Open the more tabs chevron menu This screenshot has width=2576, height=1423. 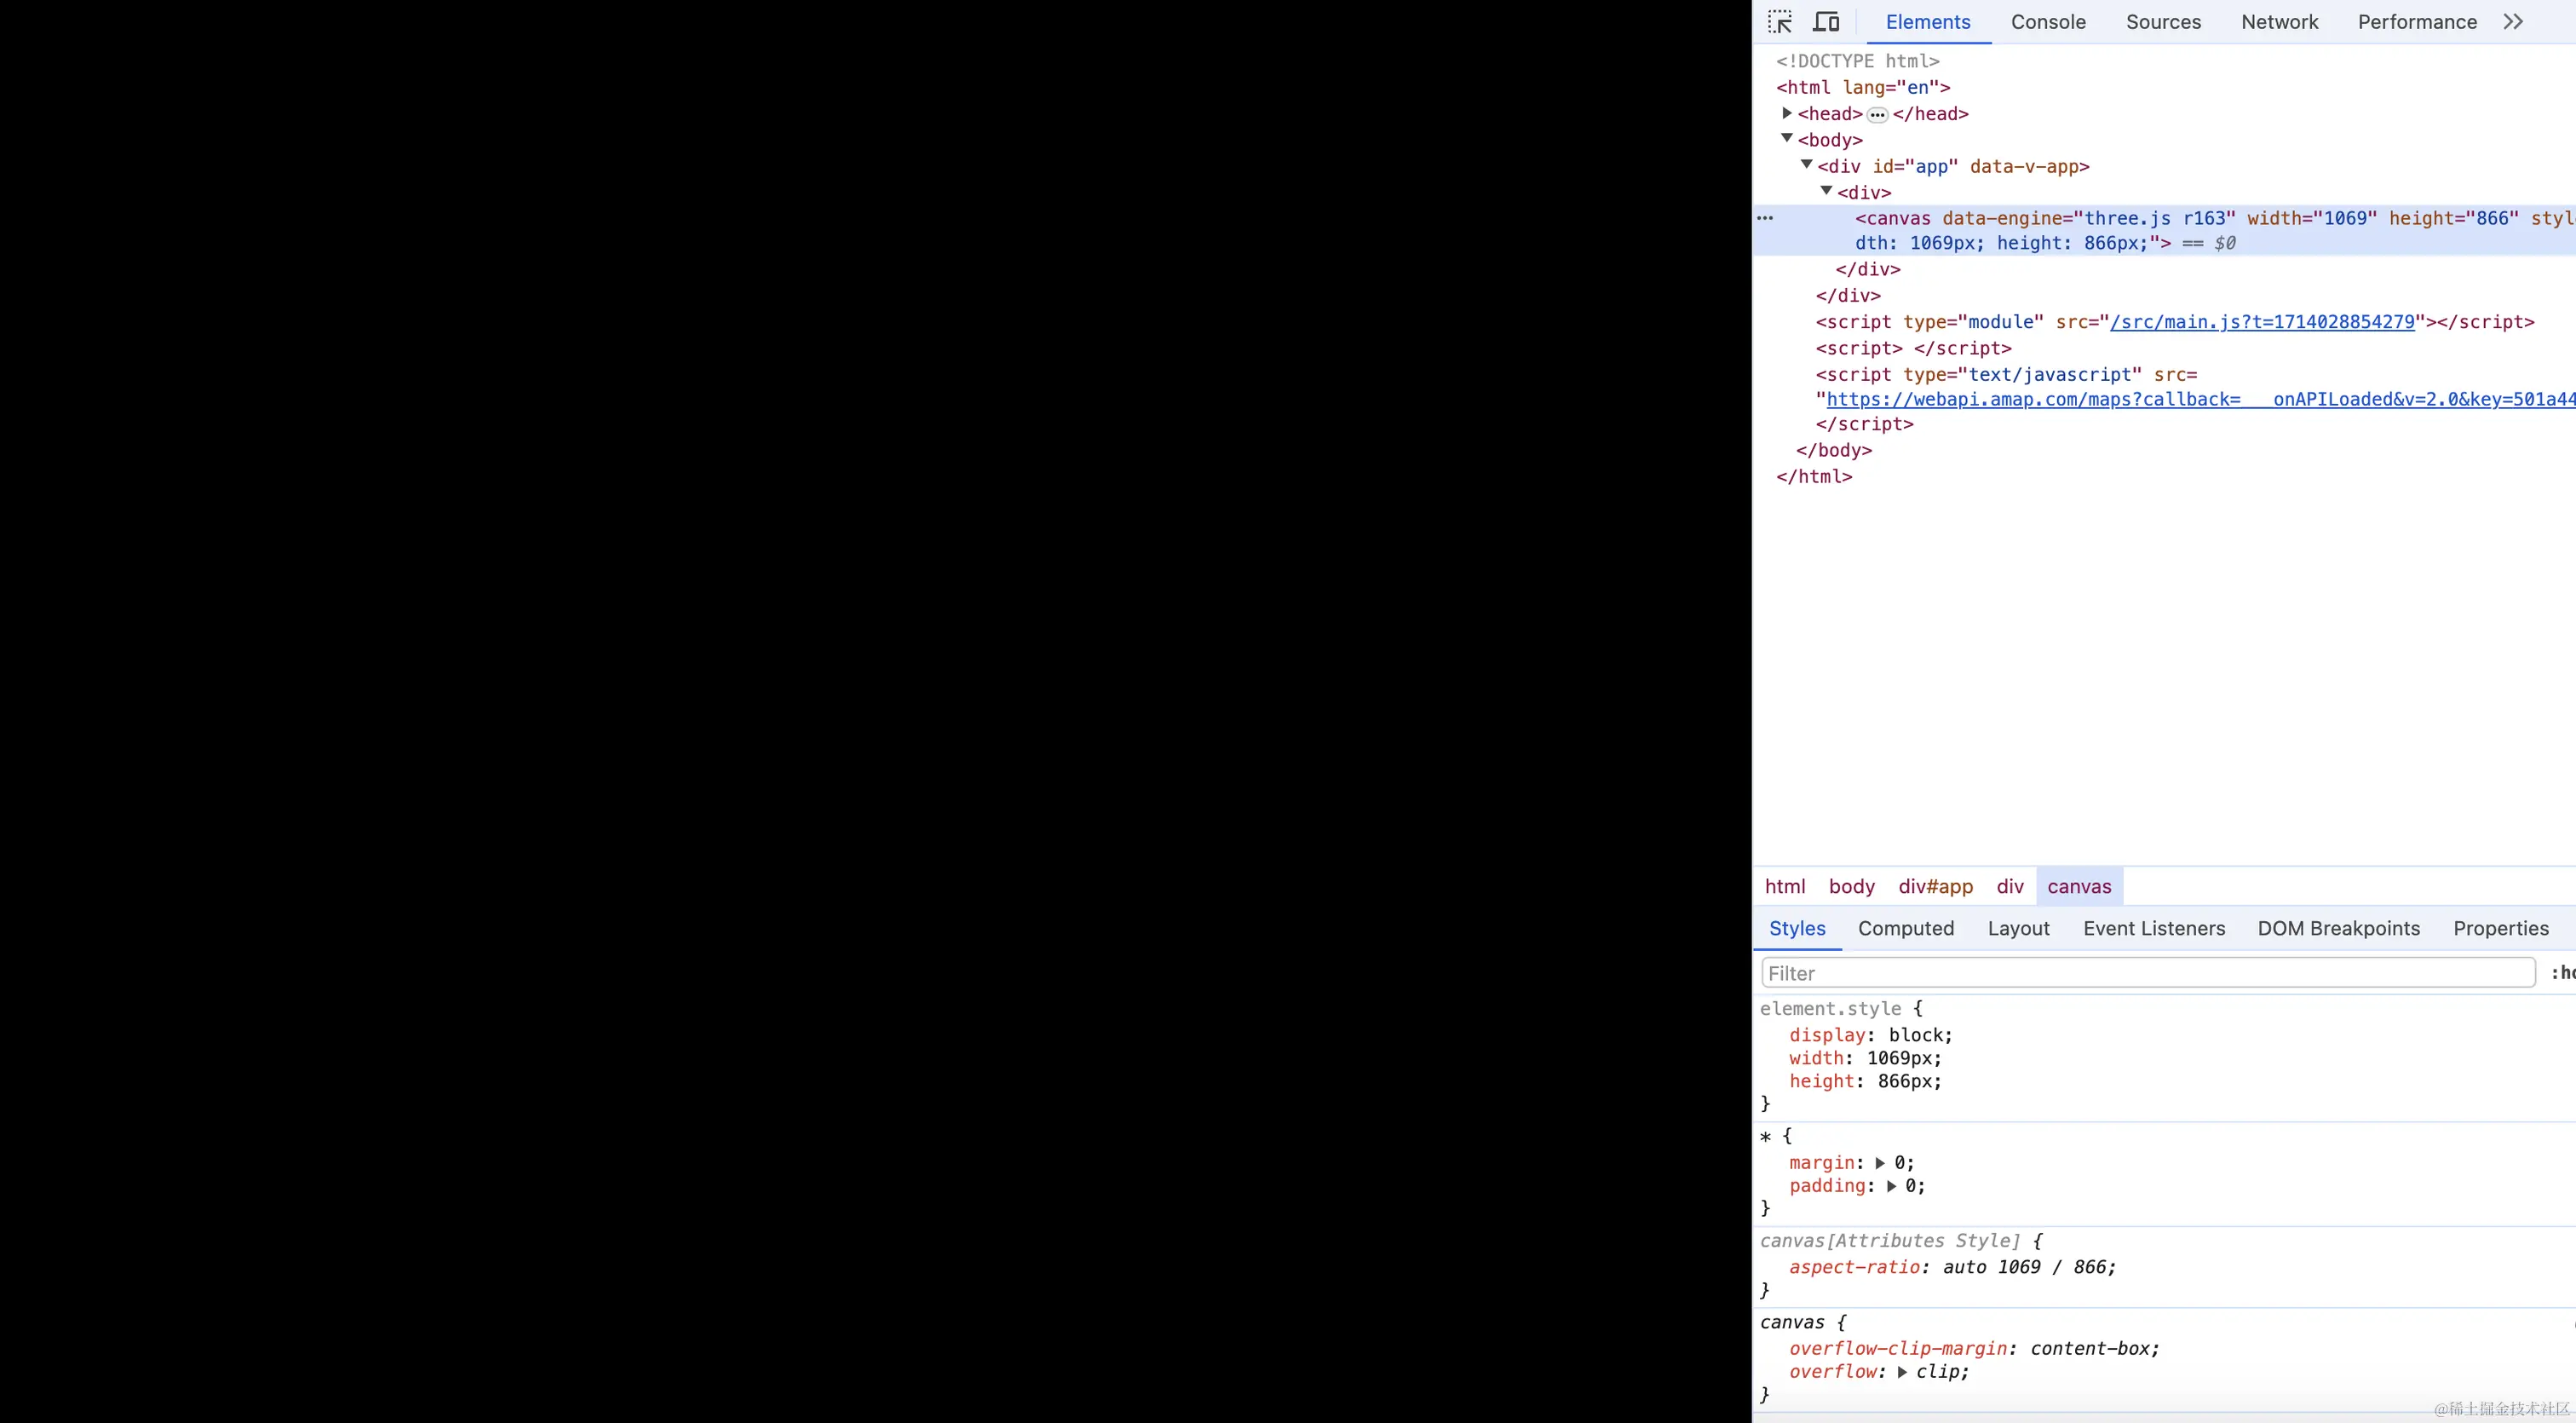pos(2513,22)
